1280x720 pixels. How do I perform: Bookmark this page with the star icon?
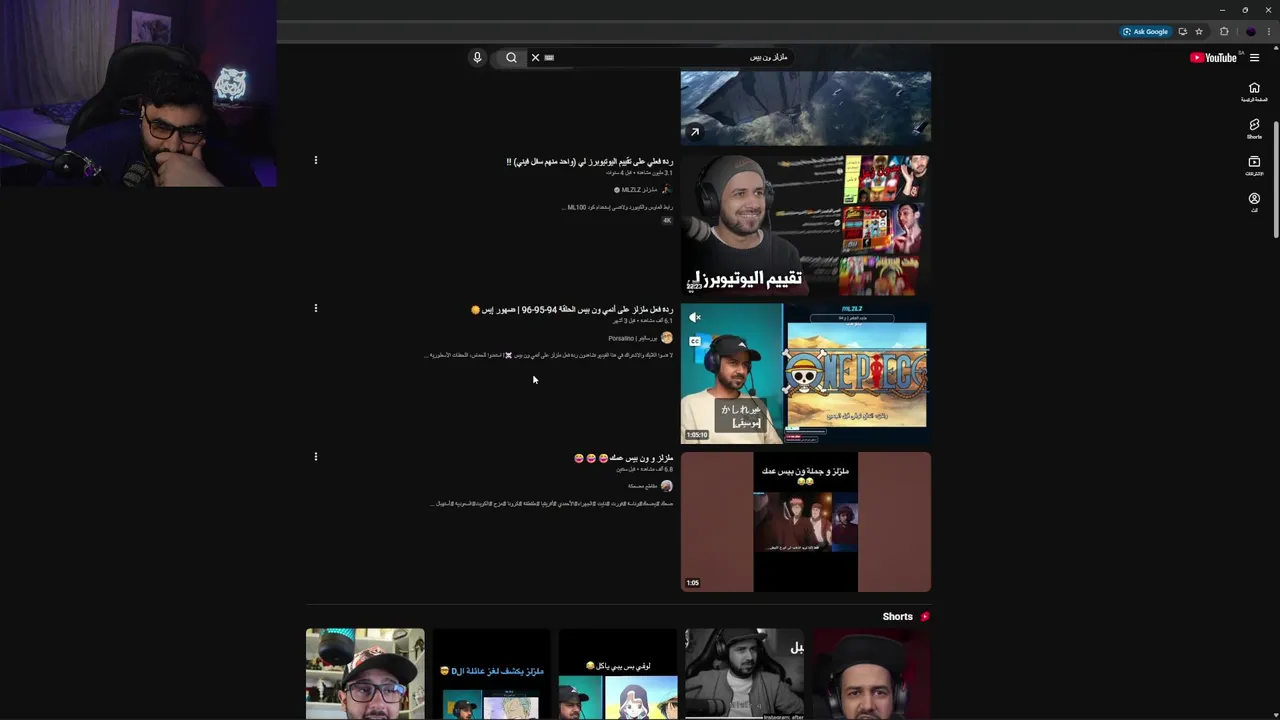[x=1199, y=31]
